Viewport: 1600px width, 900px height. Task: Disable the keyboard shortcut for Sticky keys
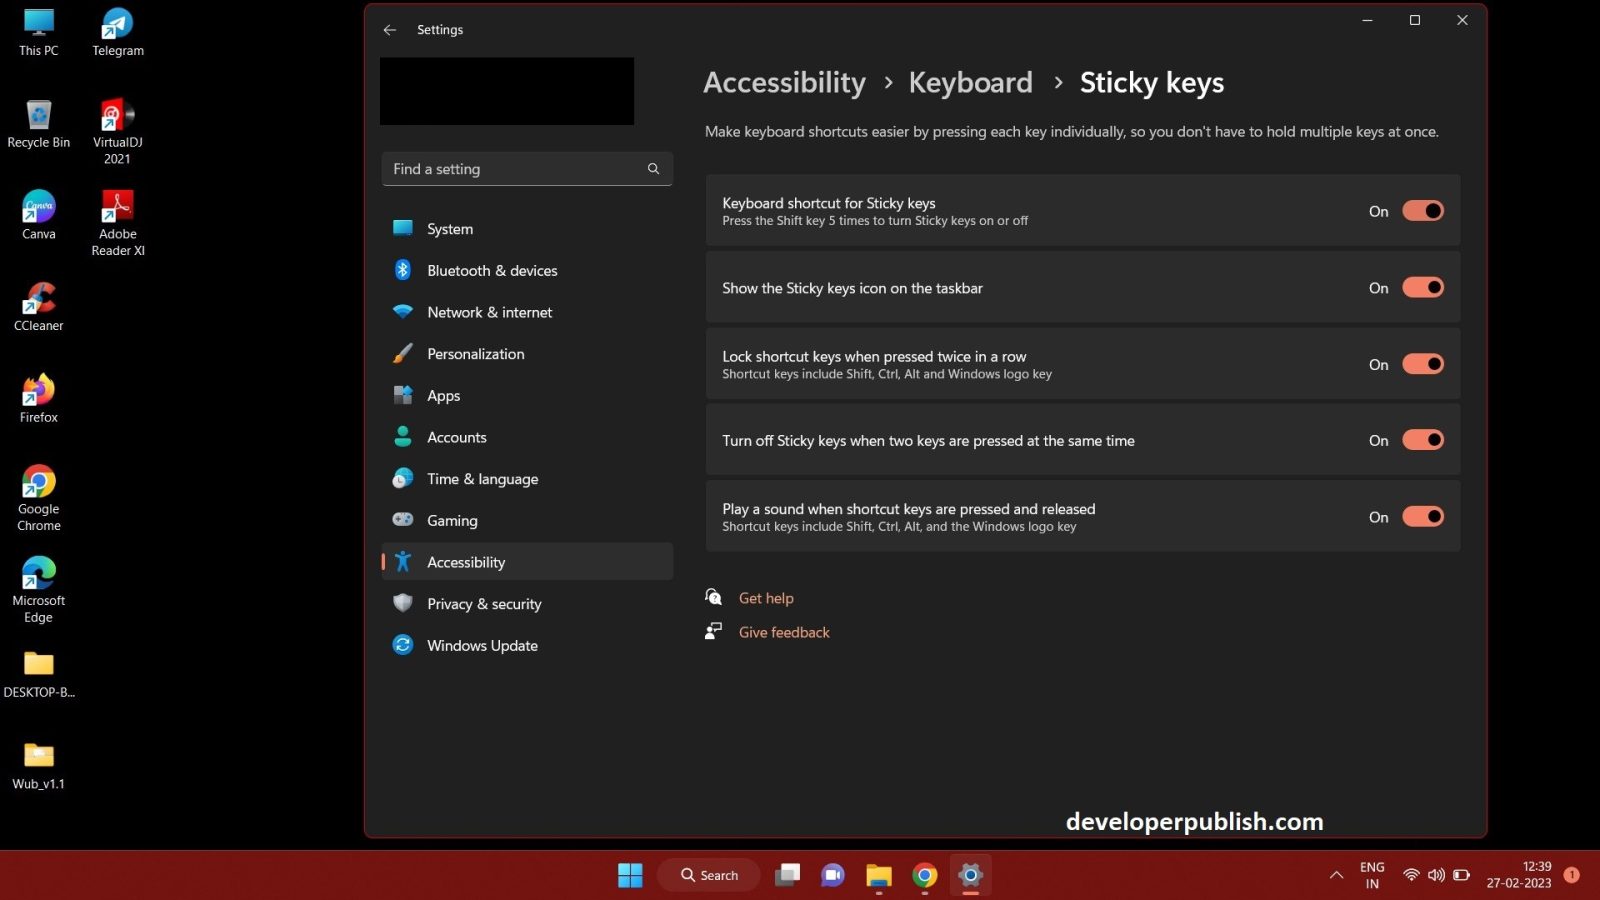(1423, 210)
